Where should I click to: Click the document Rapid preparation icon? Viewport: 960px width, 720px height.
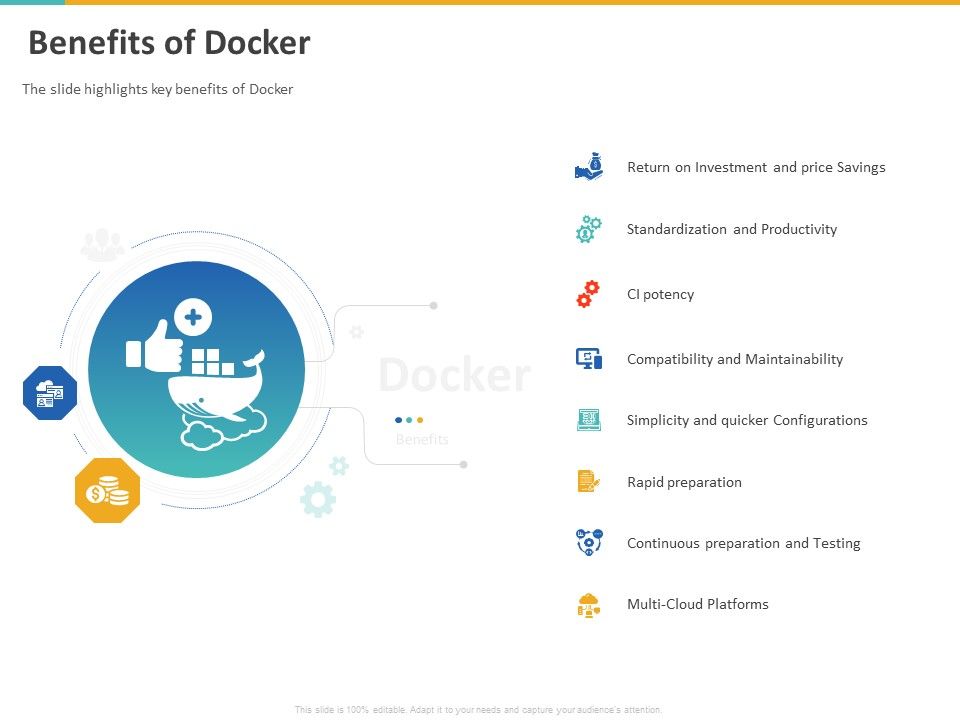(588, 481)
